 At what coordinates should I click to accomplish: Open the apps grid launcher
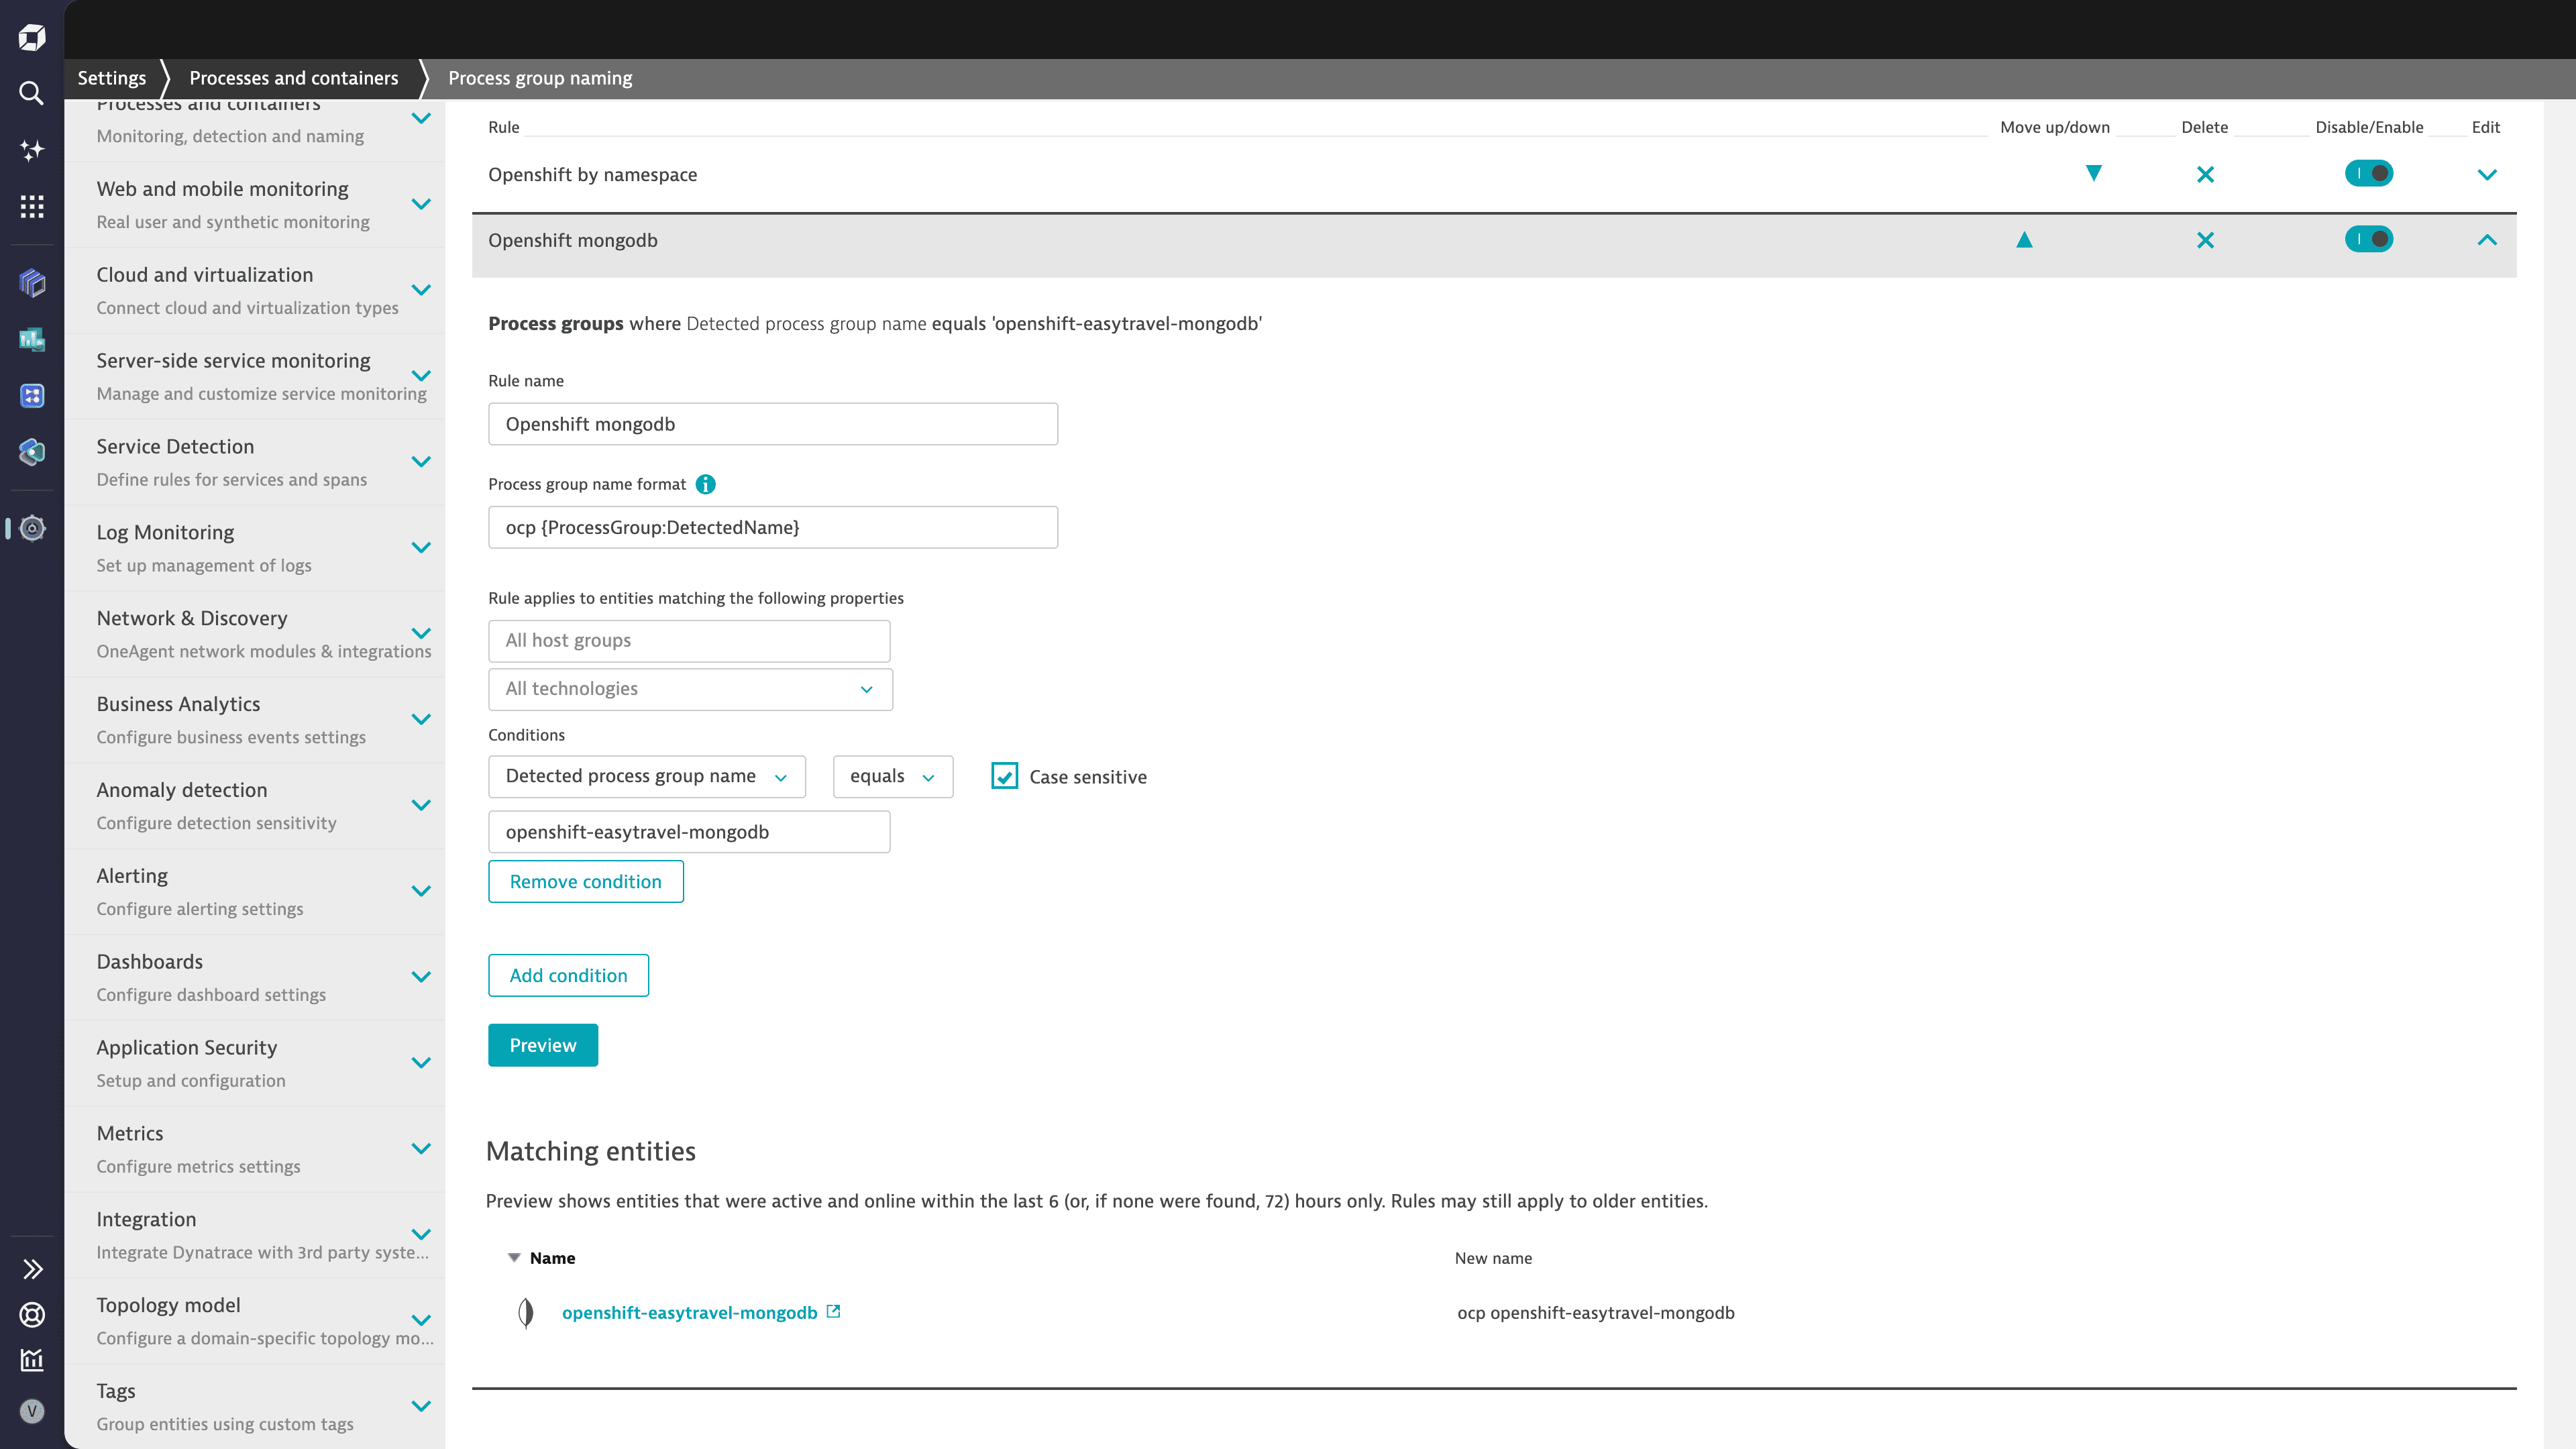(x=32, y=206)
